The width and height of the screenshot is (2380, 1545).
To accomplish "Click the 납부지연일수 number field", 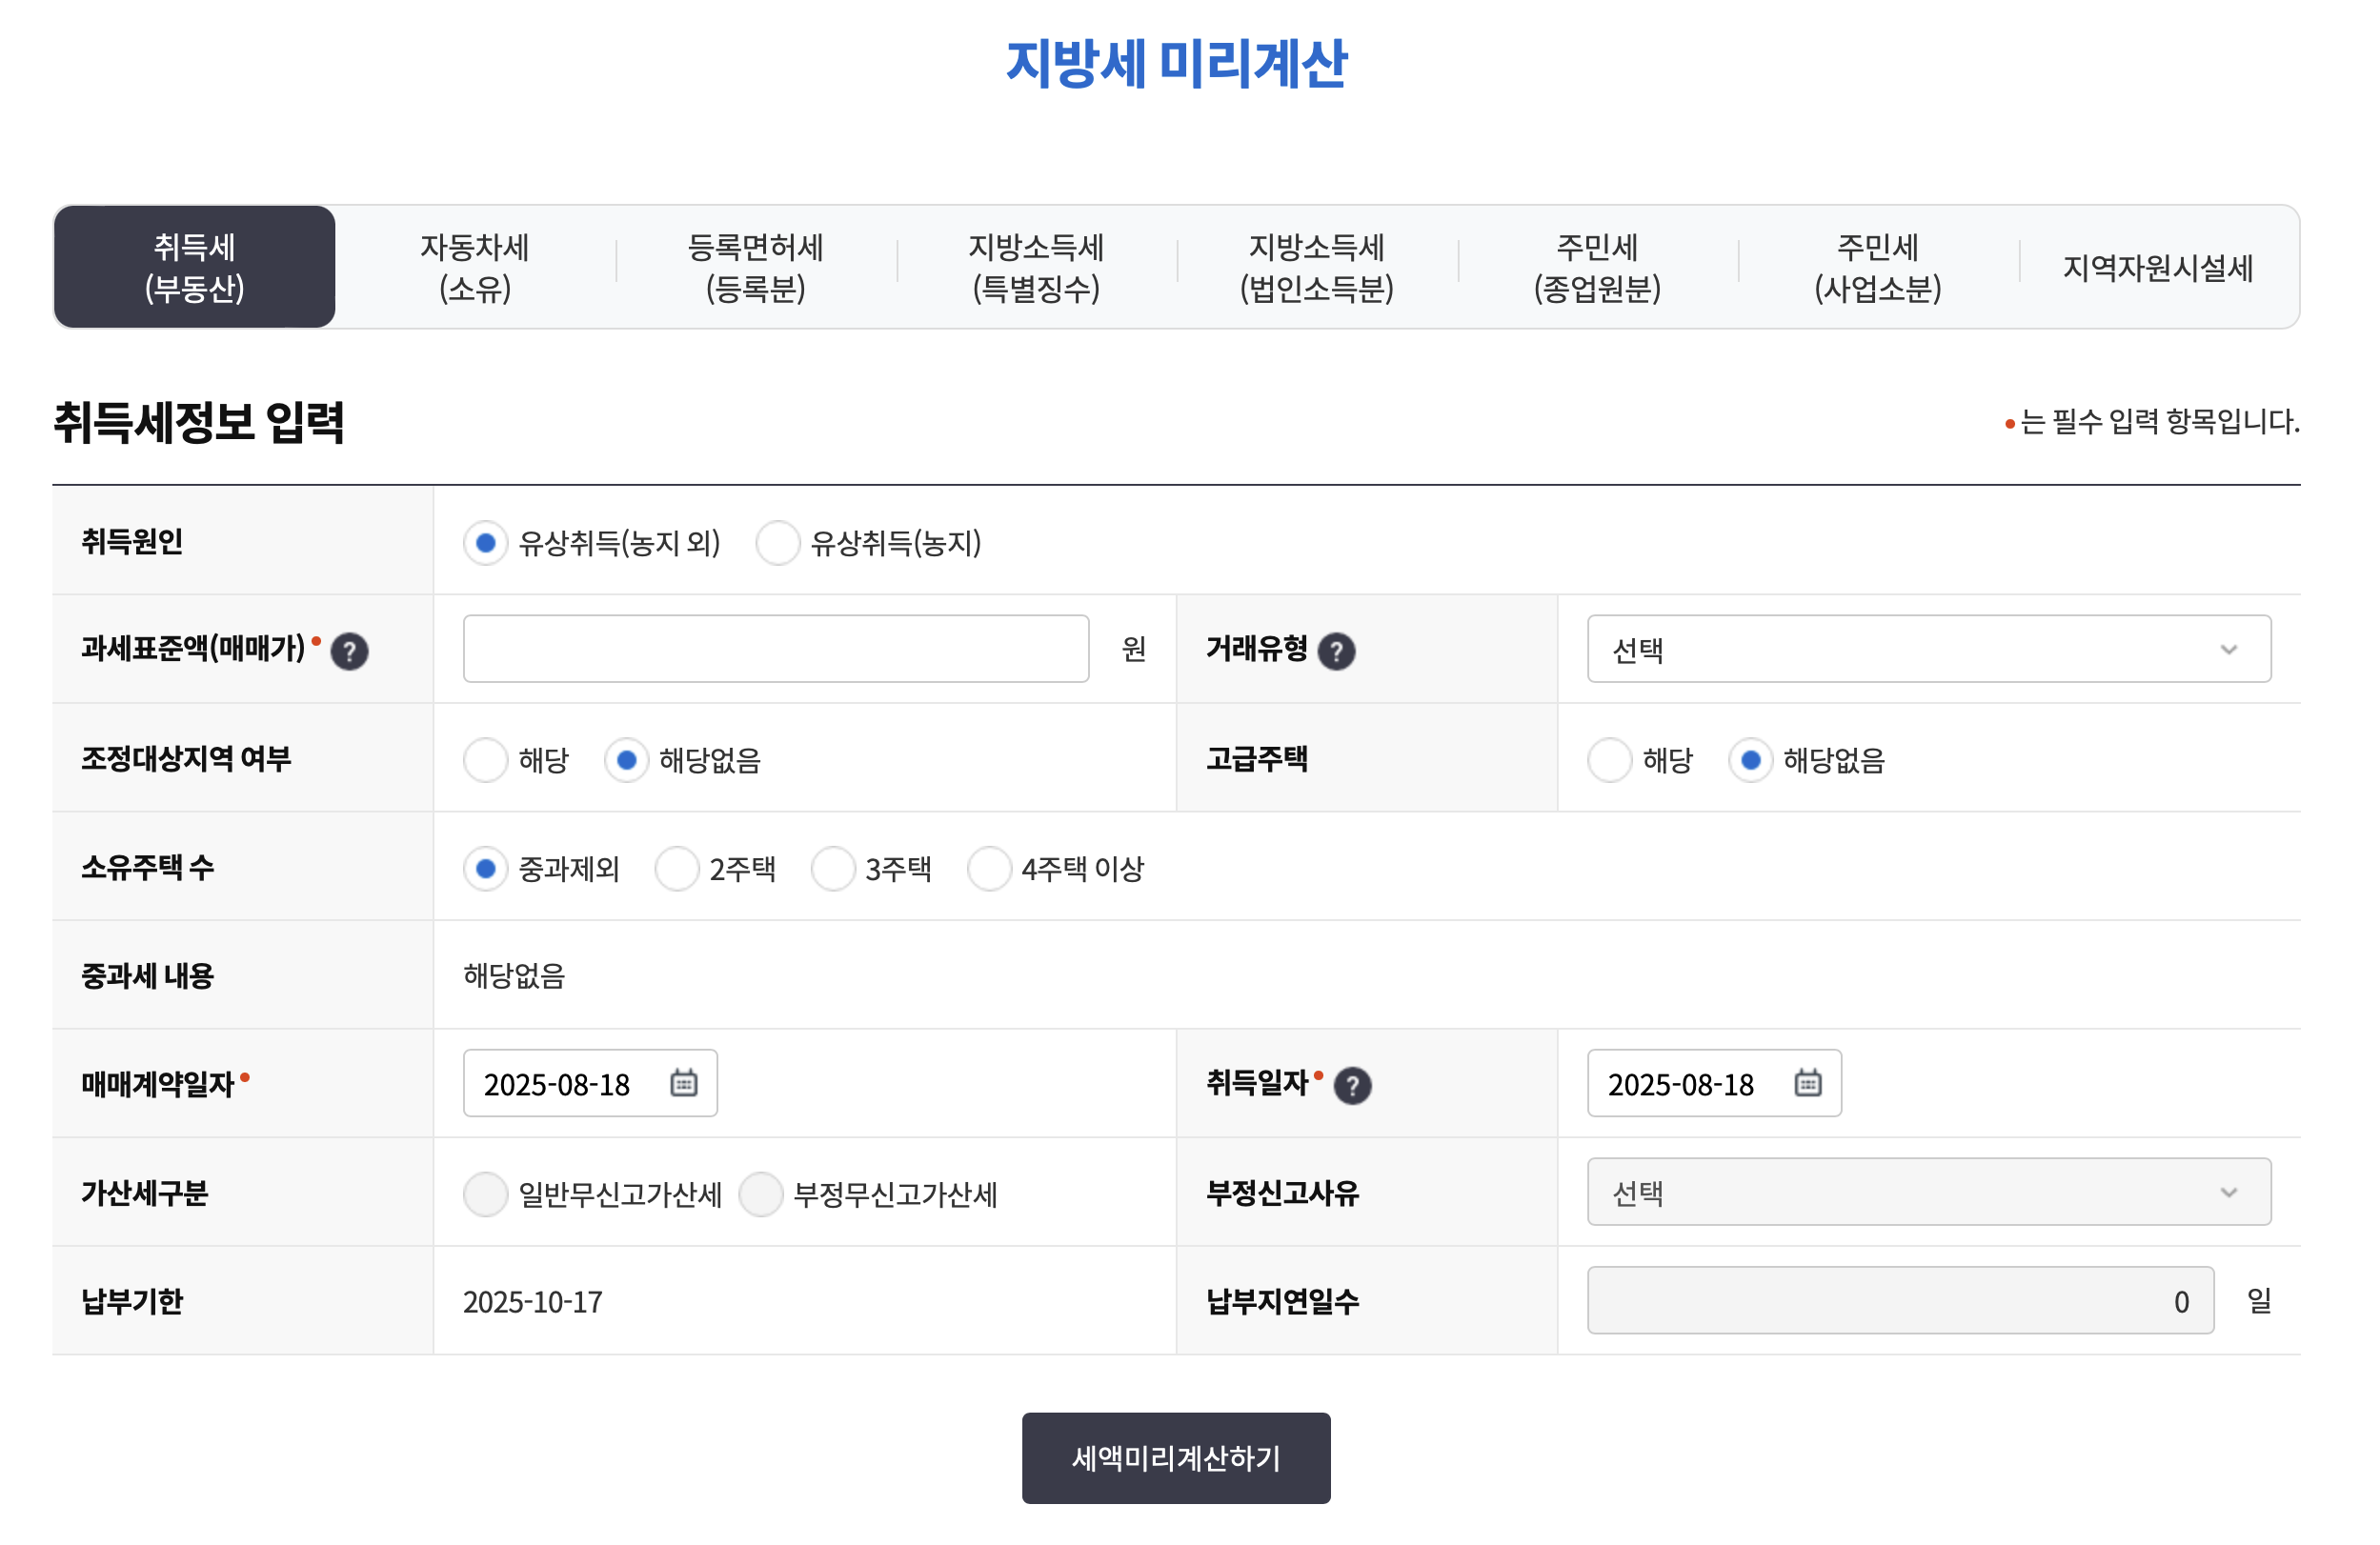I will pos(1900,1300).
